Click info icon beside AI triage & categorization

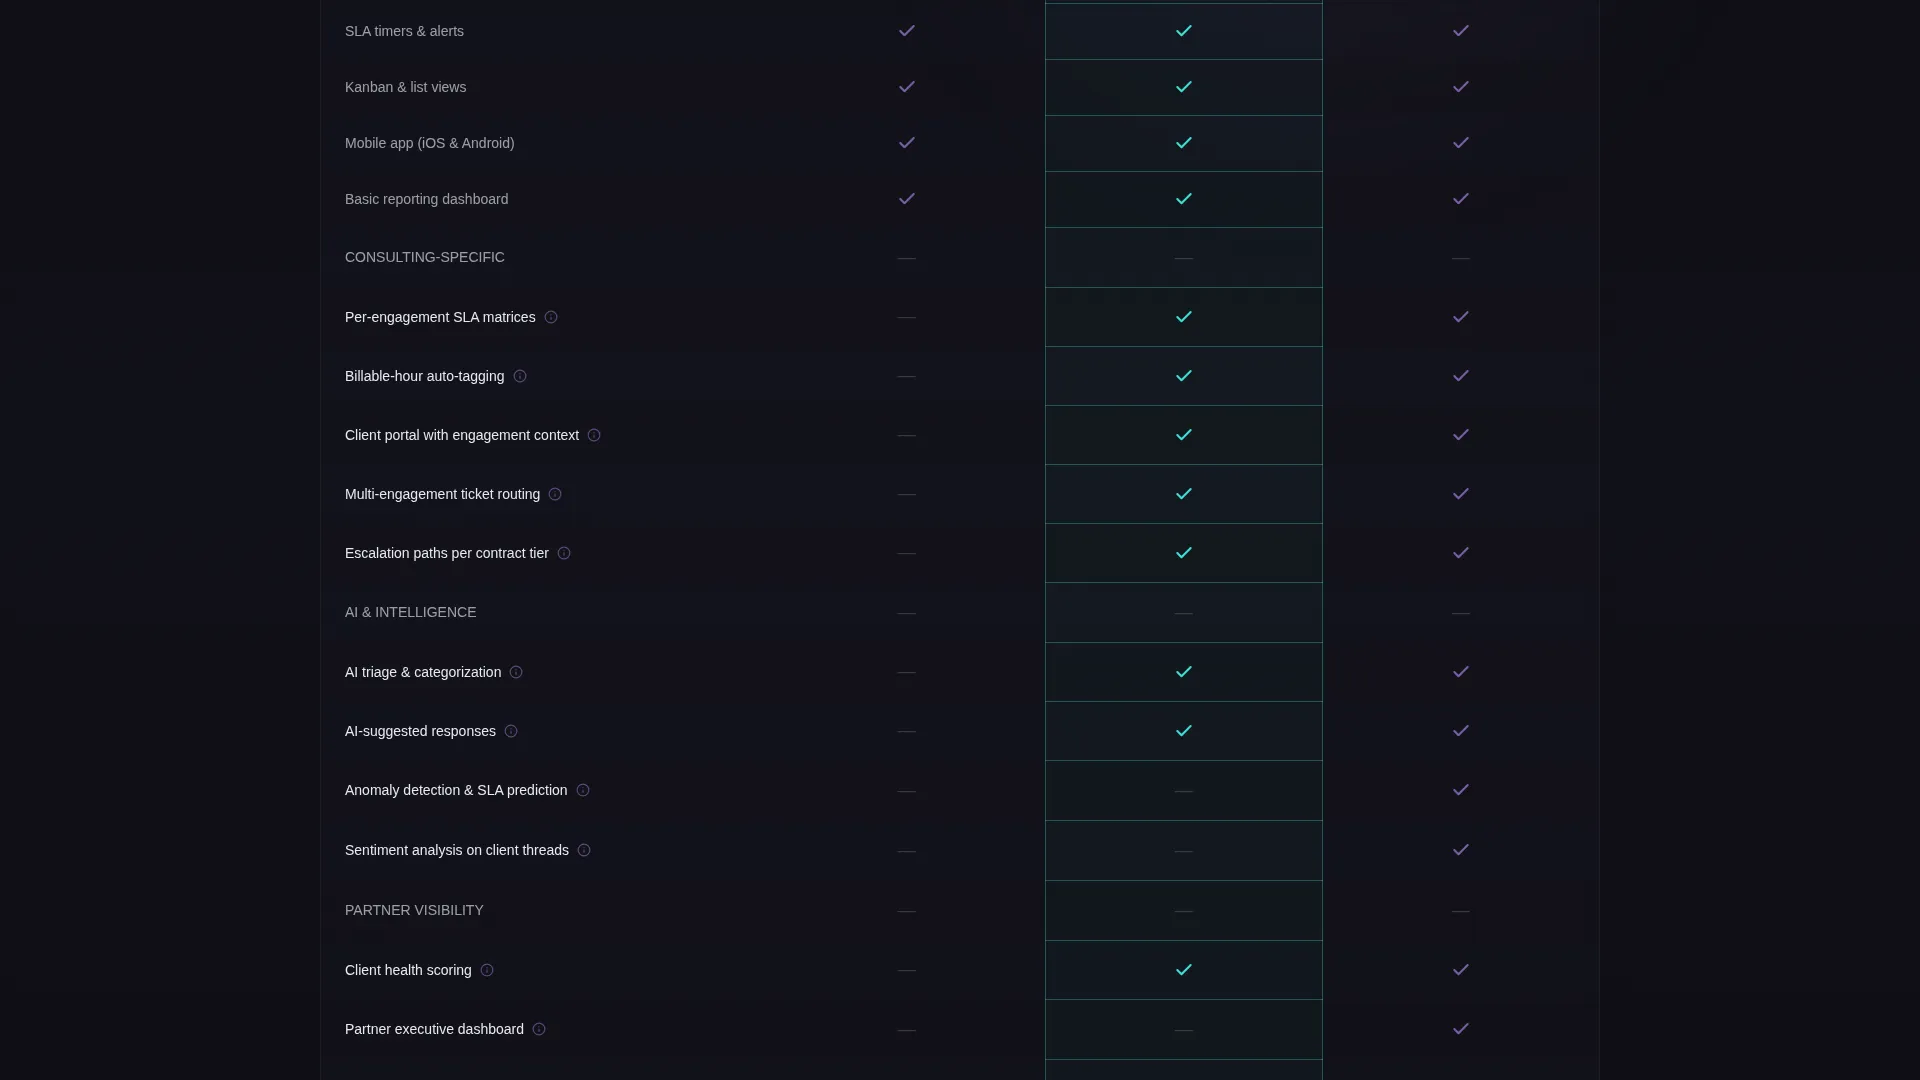[516, 672]
